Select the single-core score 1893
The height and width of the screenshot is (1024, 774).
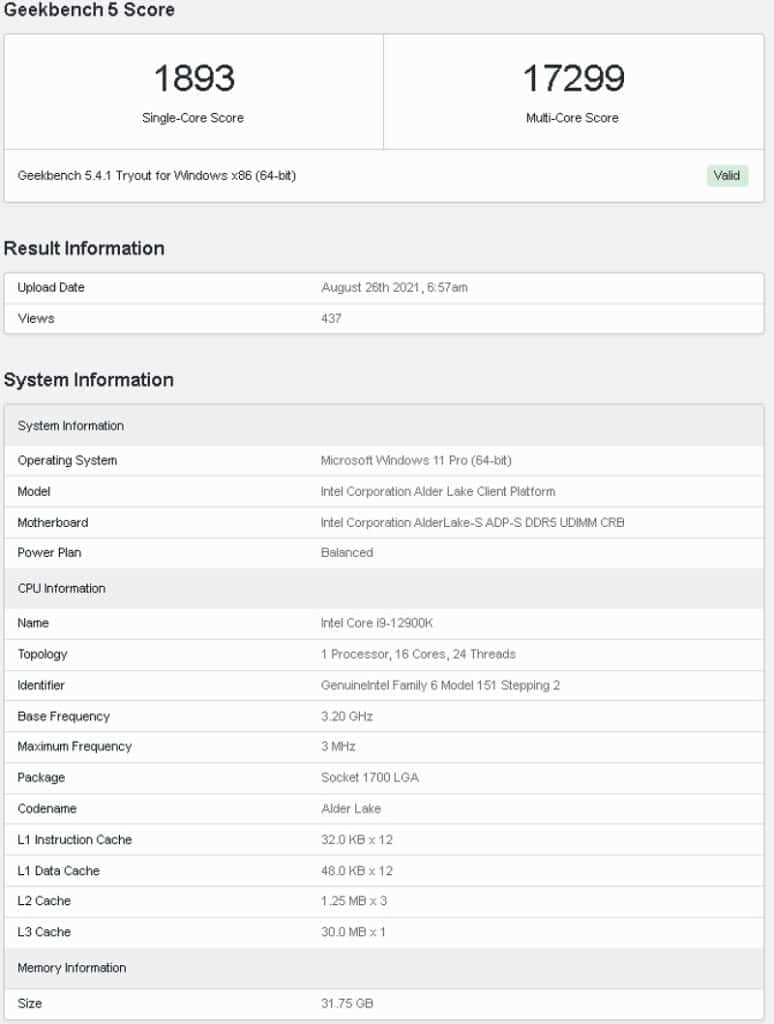pos(194,78)
